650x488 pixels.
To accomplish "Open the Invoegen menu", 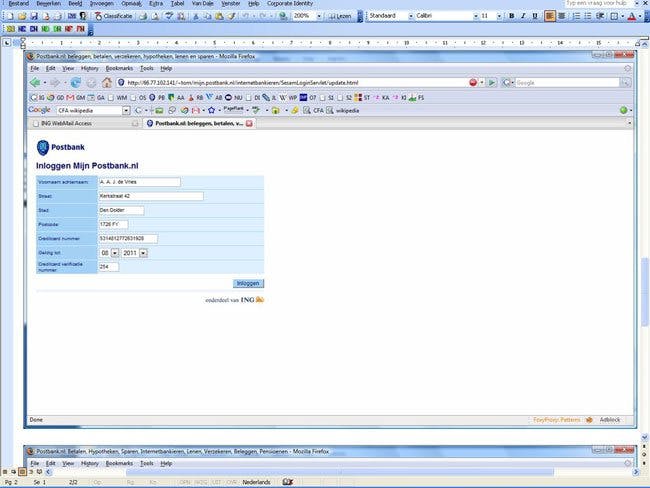I will coord(102,3).
